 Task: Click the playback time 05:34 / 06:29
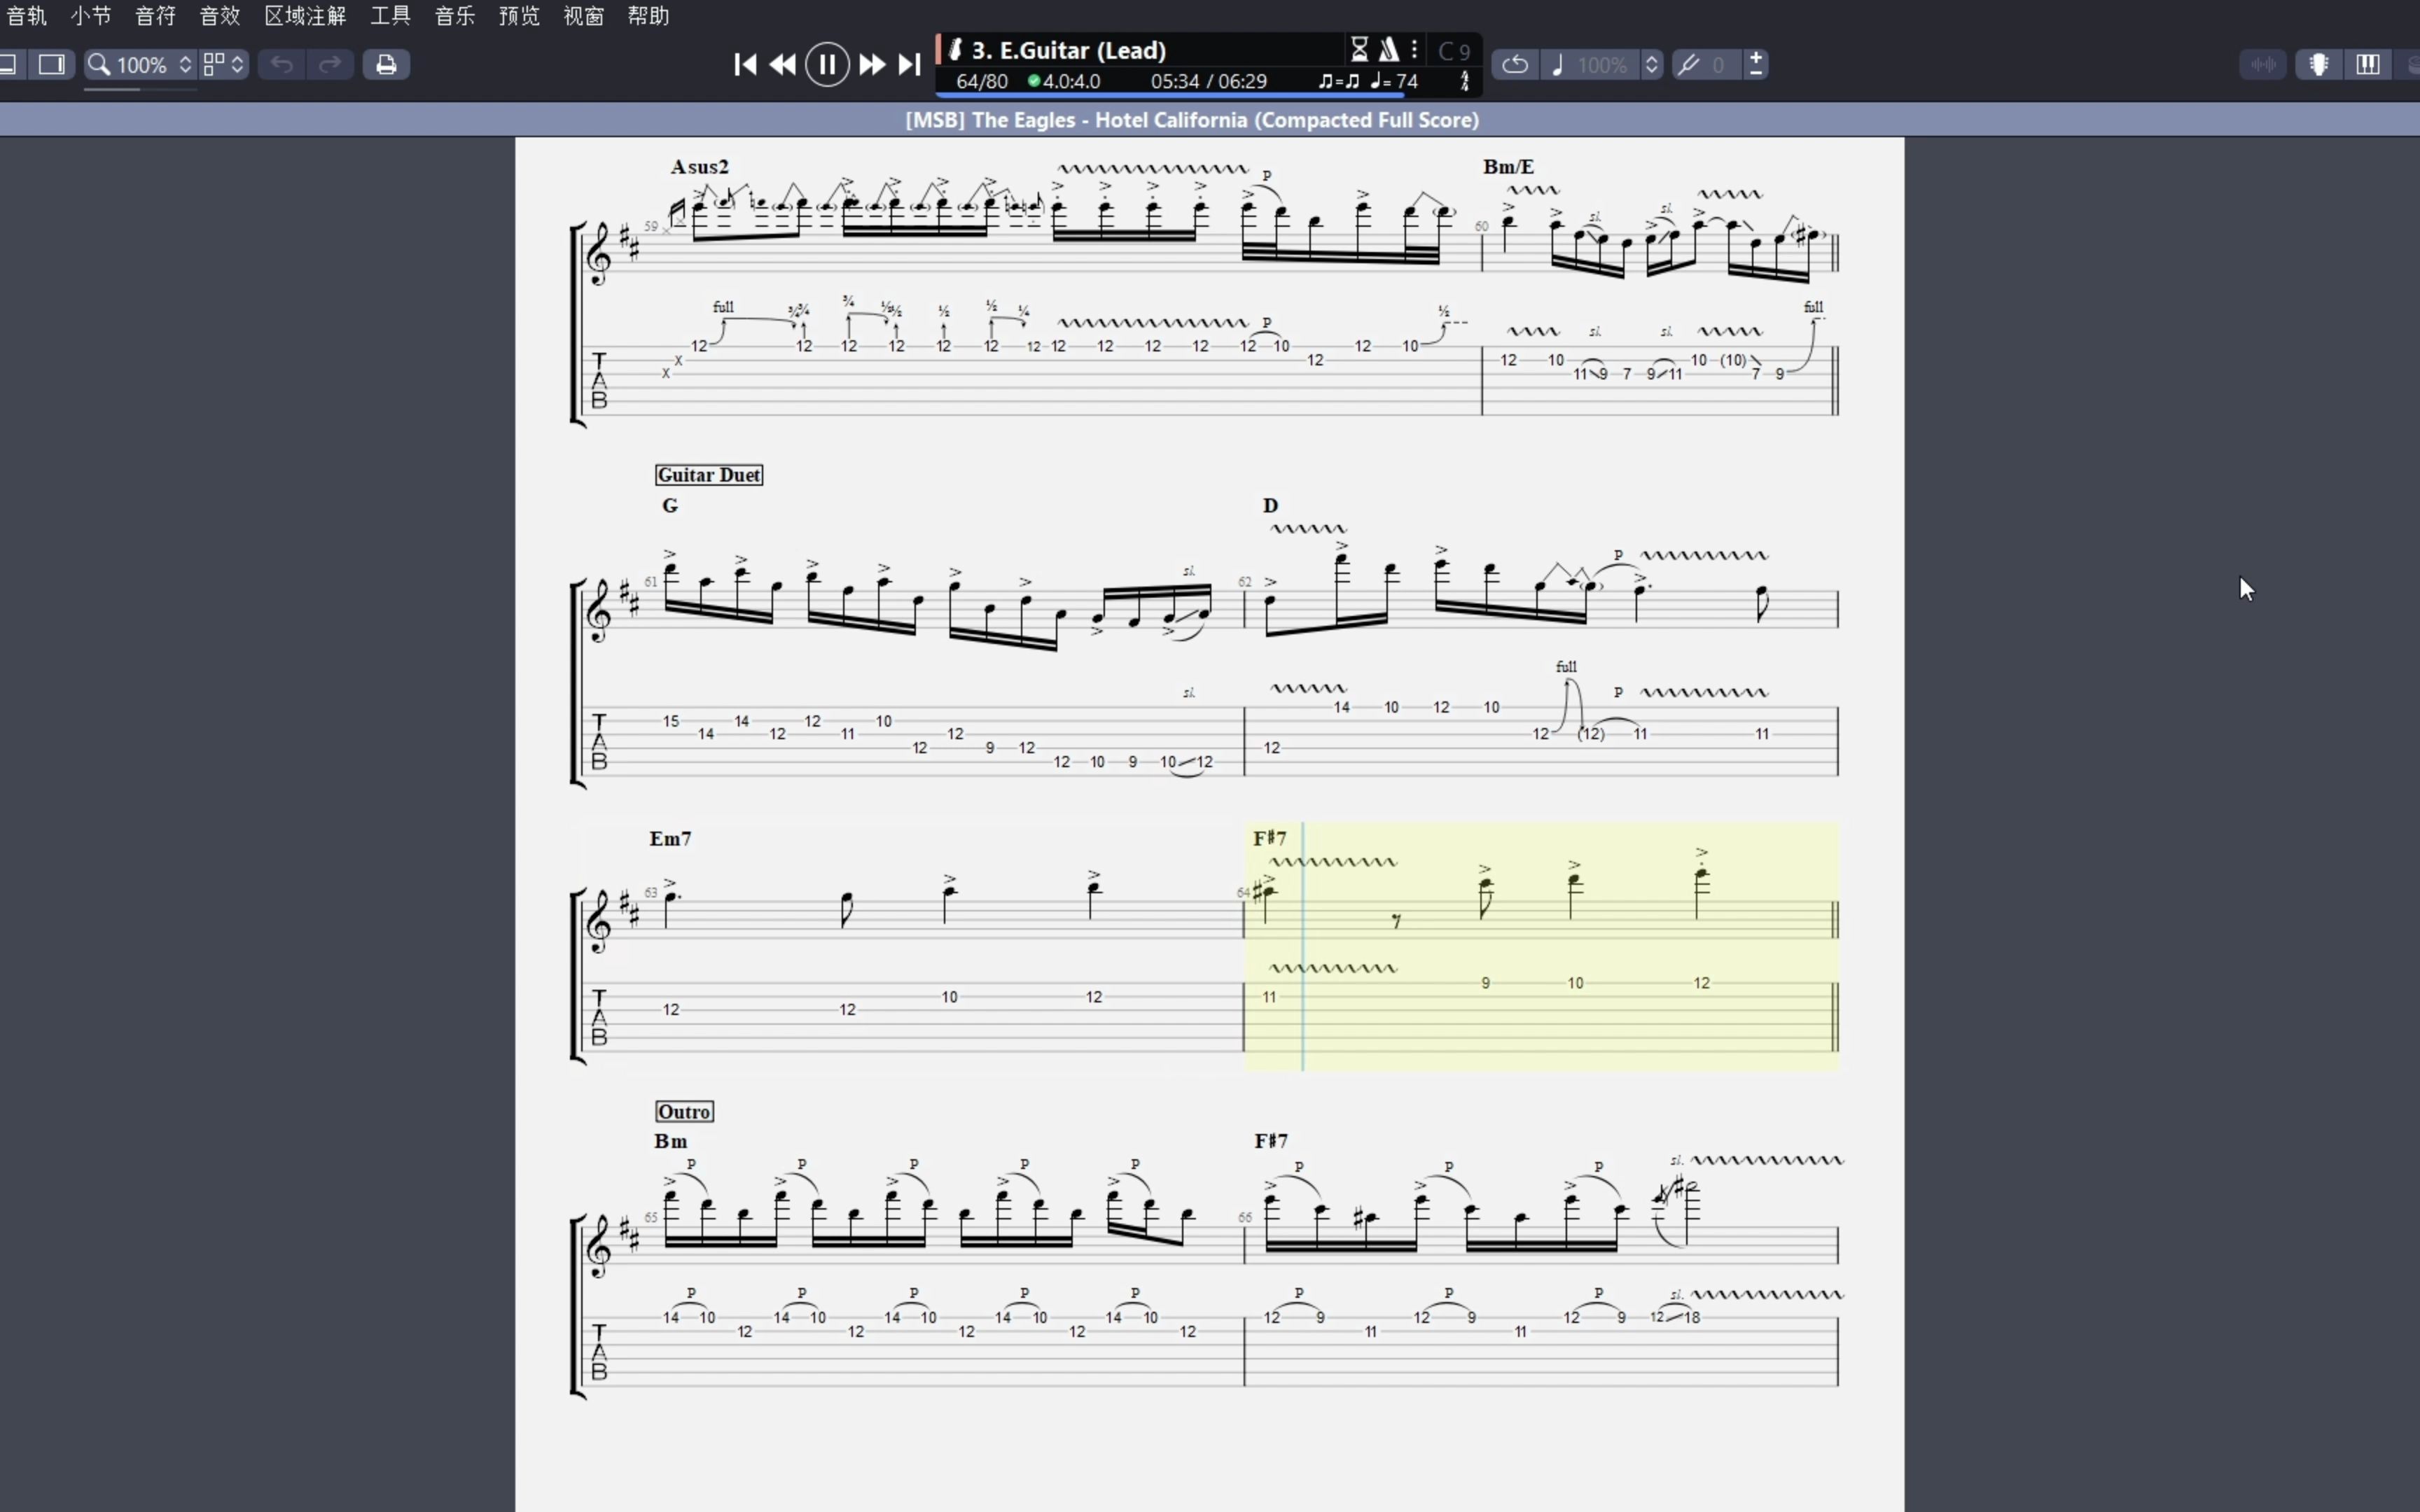tap(1208, 81)
